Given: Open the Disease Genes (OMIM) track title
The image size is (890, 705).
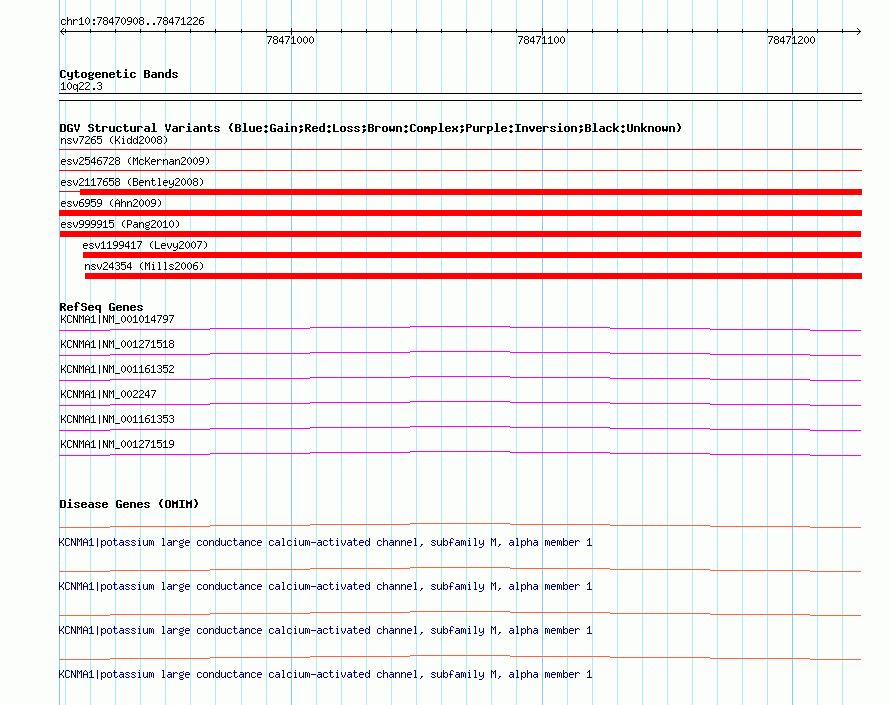Looking at the screenshot, I should click(129, 504).
